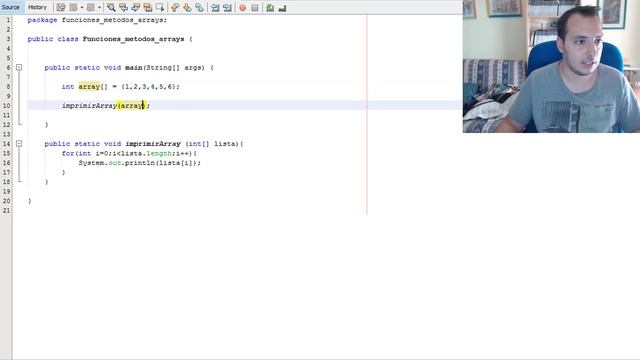Click the webcam video overlay
Image resolution: width=640 pixels, height=360 pixels.
point(551,66)
